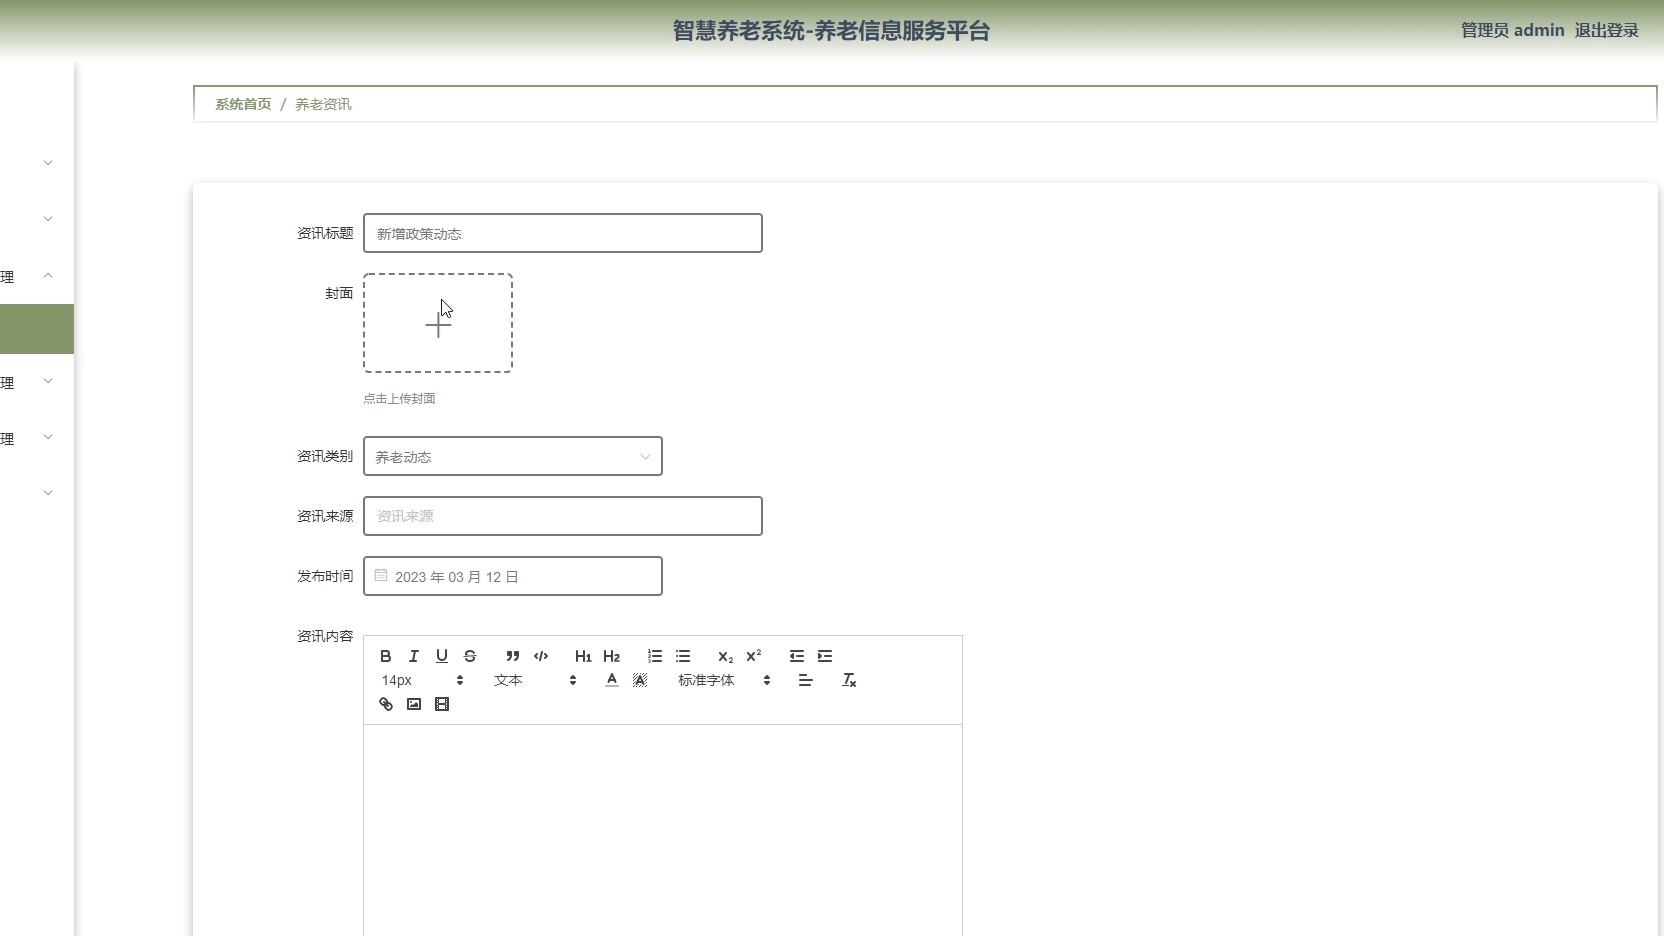The width and height of the screenshot is (1664, 936).
Task: Increase indent in editor
Action: (825, 656)
